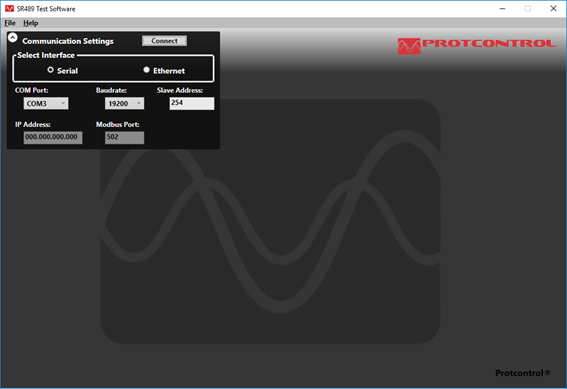Click the SR489 app icon in title bar
Viewport: 567px width, 389px height.
click(x=9, y=8)
